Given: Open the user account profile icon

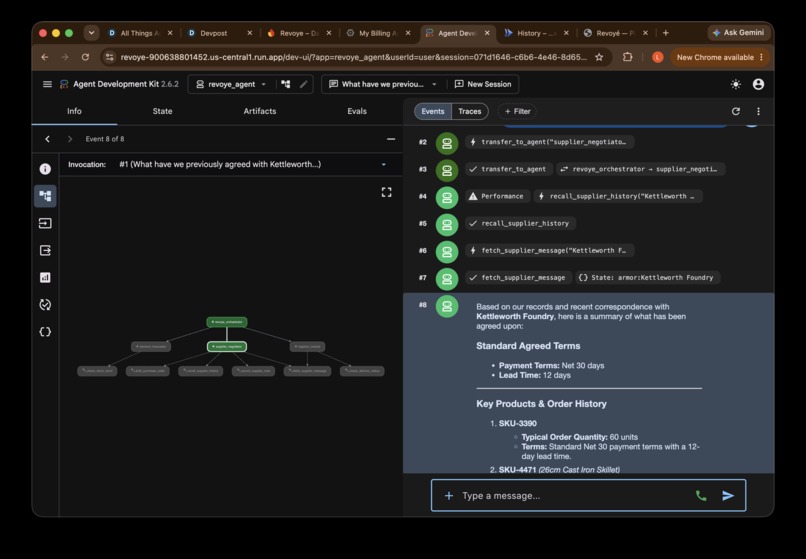Looking at the screenshot, I should 758,84.
